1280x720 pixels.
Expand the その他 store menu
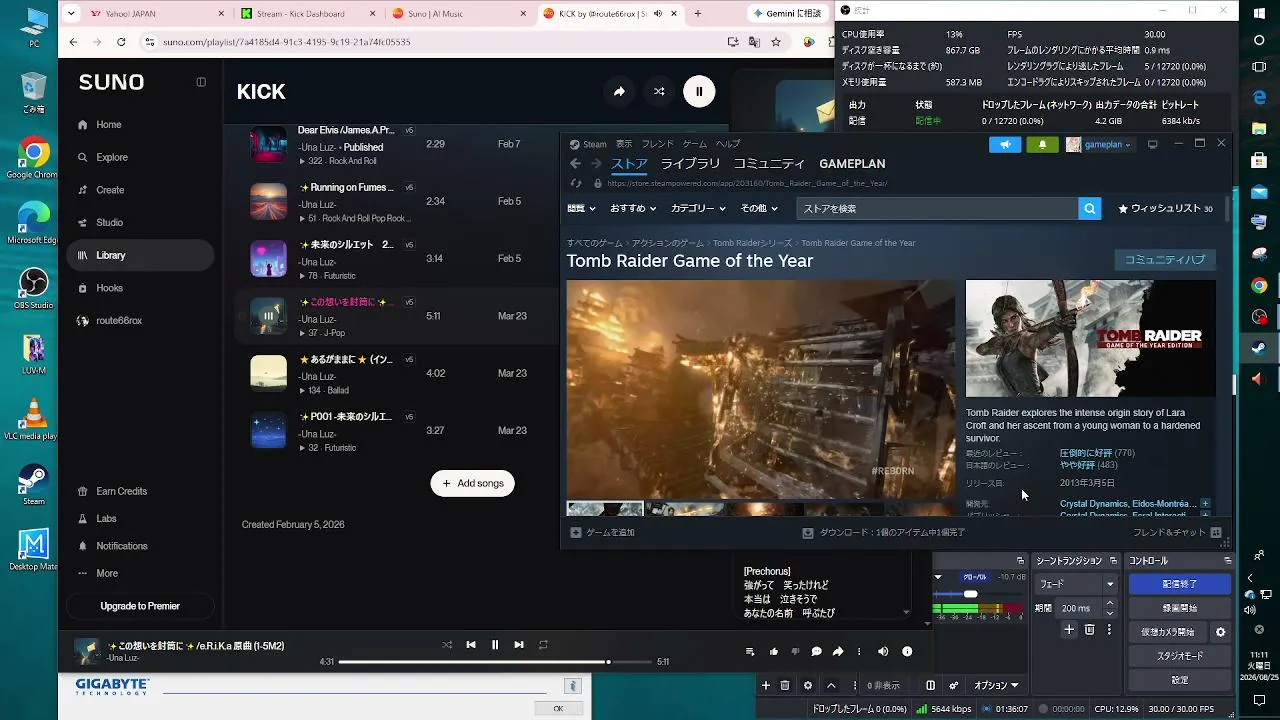pyautogui.click(x=759, y=208)
